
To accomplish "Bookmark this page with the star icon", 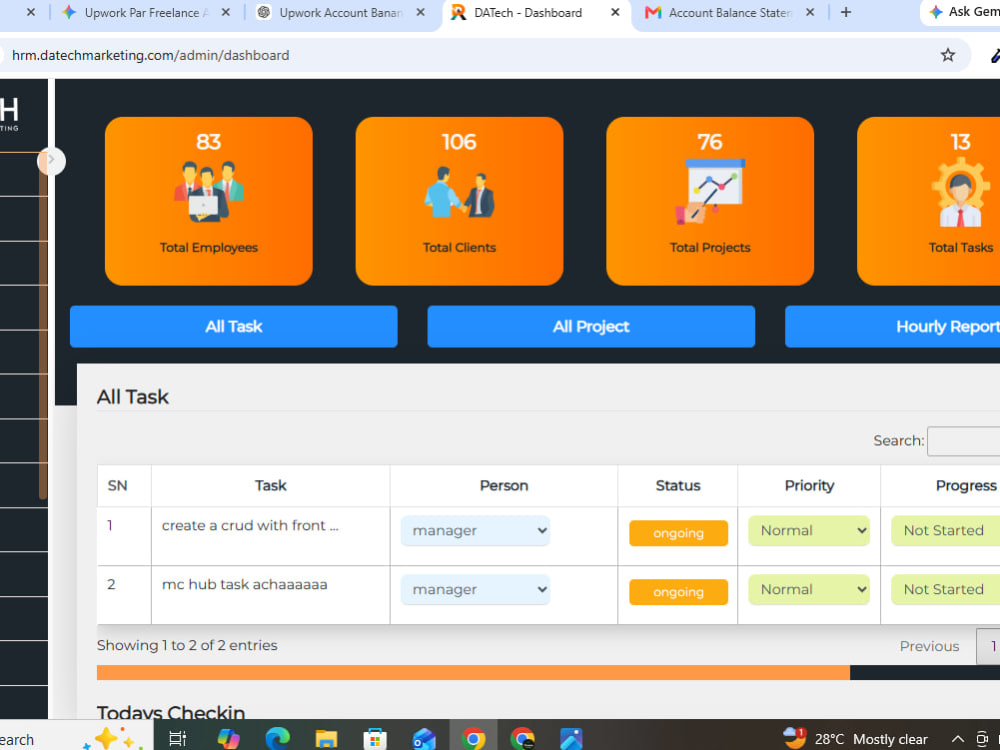I will point(948,55).
